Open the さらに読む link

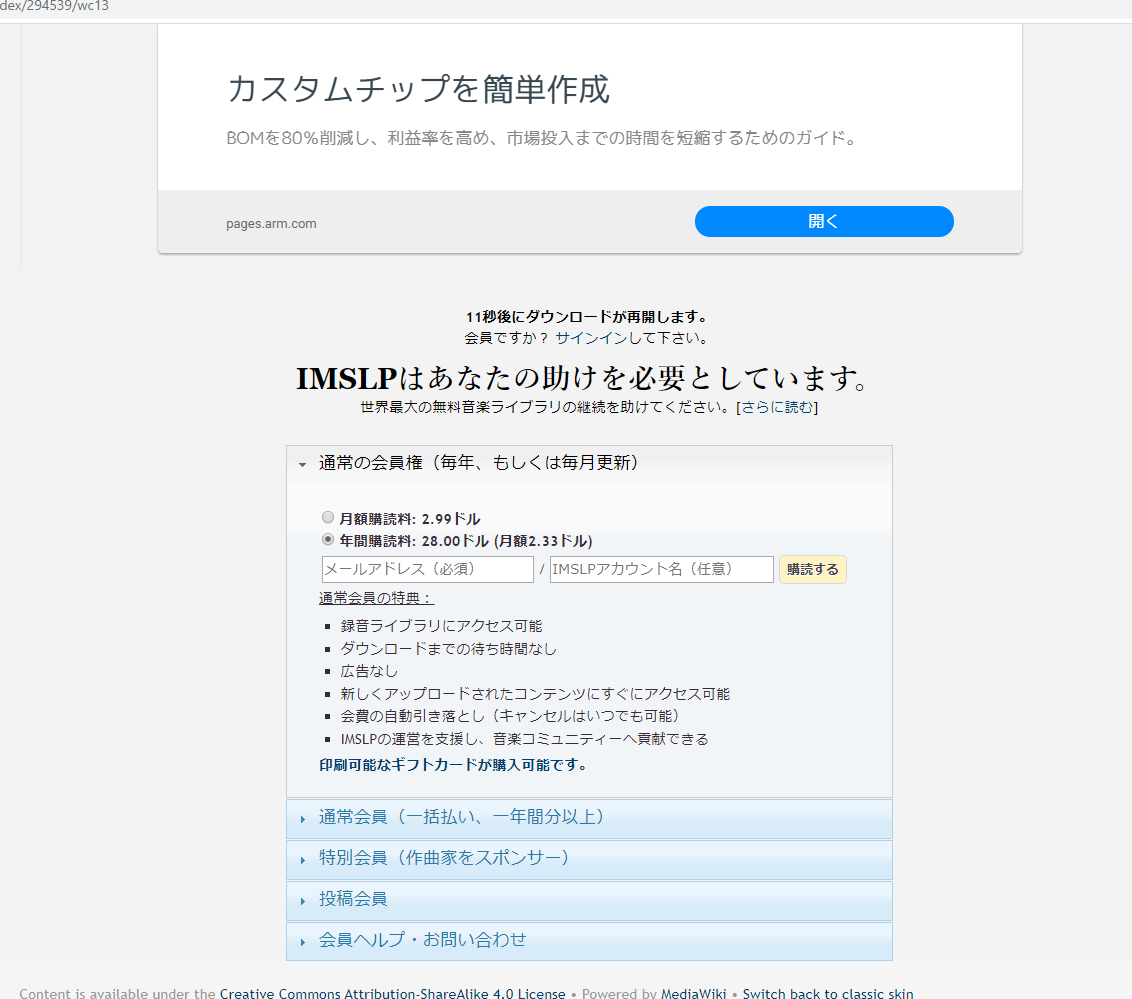[777, 407]
